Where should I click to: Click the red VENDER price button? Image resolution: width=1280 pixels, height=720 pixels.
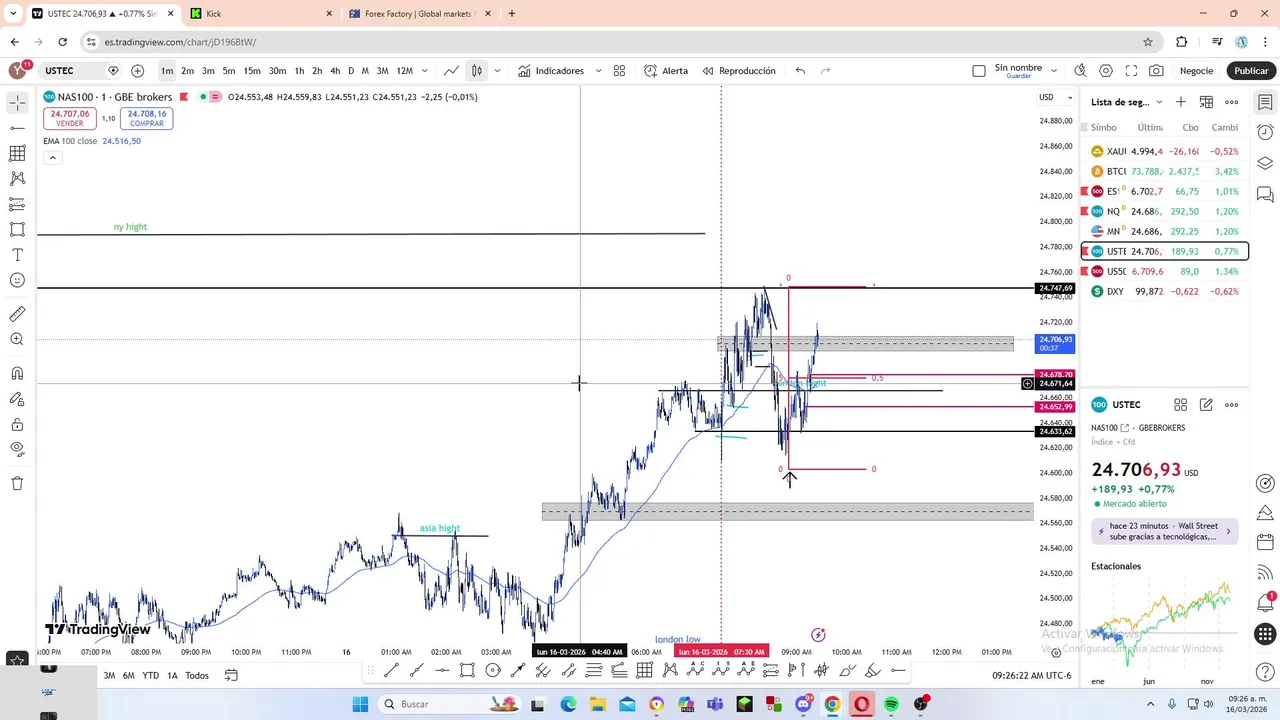(x=70, y=118)
